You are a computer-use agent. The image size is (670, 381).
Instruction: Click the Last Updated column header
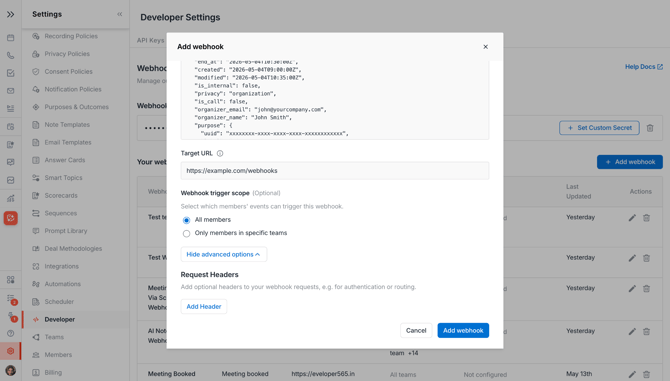click(579, 192)
